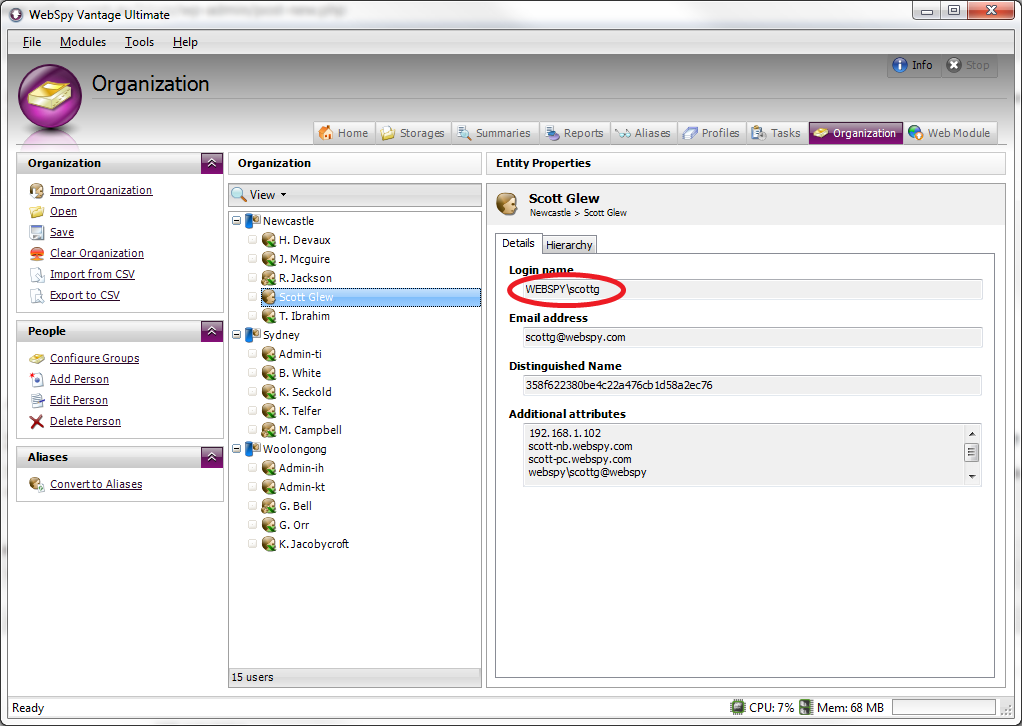Image resolution: width=1022 pixels, height=726 pixels.
Task: Switch to the Storages tab
Action: click(x=413, y=133)
